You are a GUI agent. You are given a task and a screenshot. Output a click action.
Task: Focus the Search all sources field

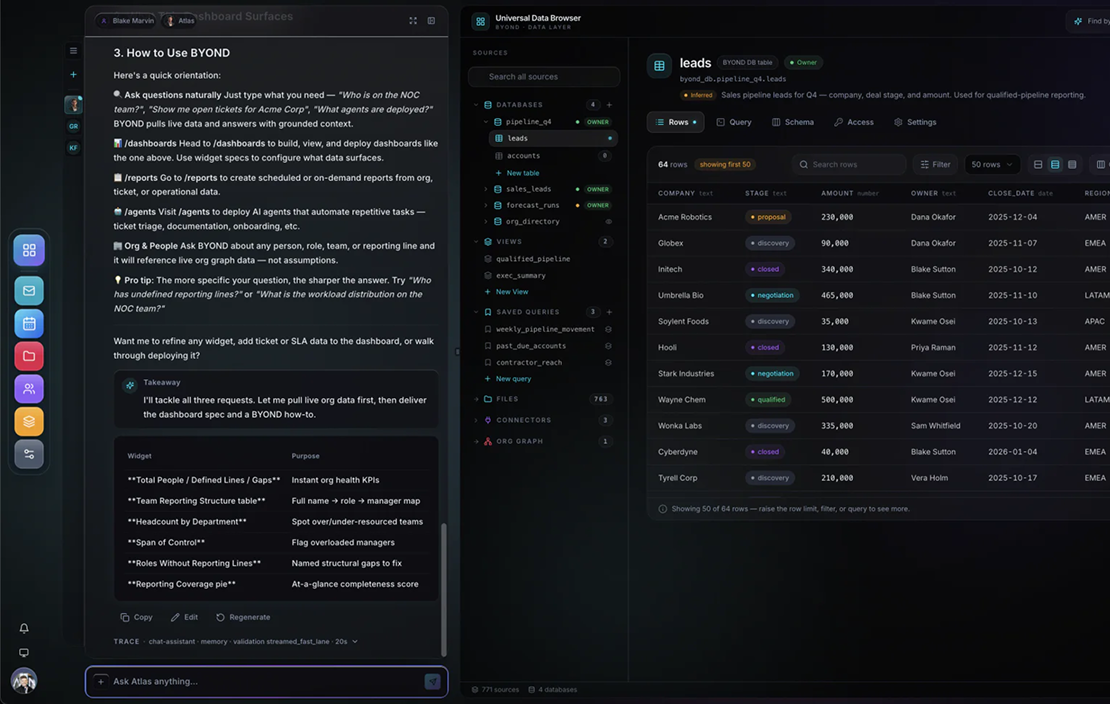pos(544,76)
